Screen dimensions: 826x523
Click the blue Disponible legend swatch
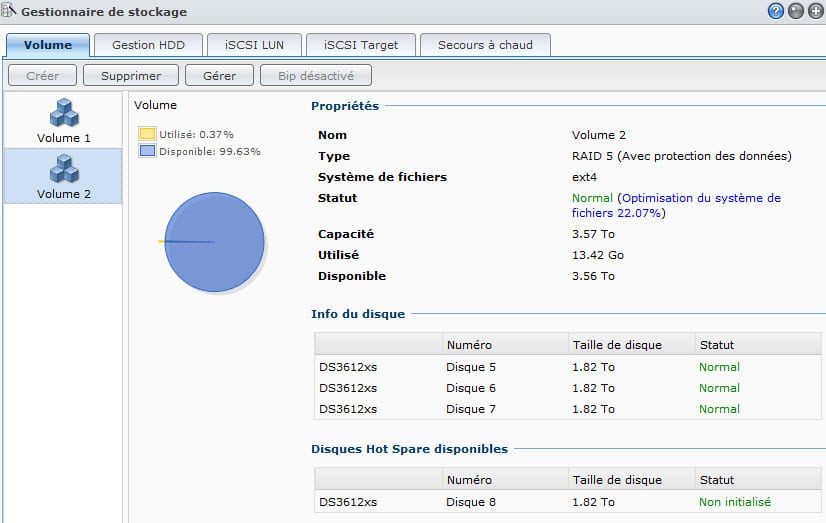pos(147,151)
